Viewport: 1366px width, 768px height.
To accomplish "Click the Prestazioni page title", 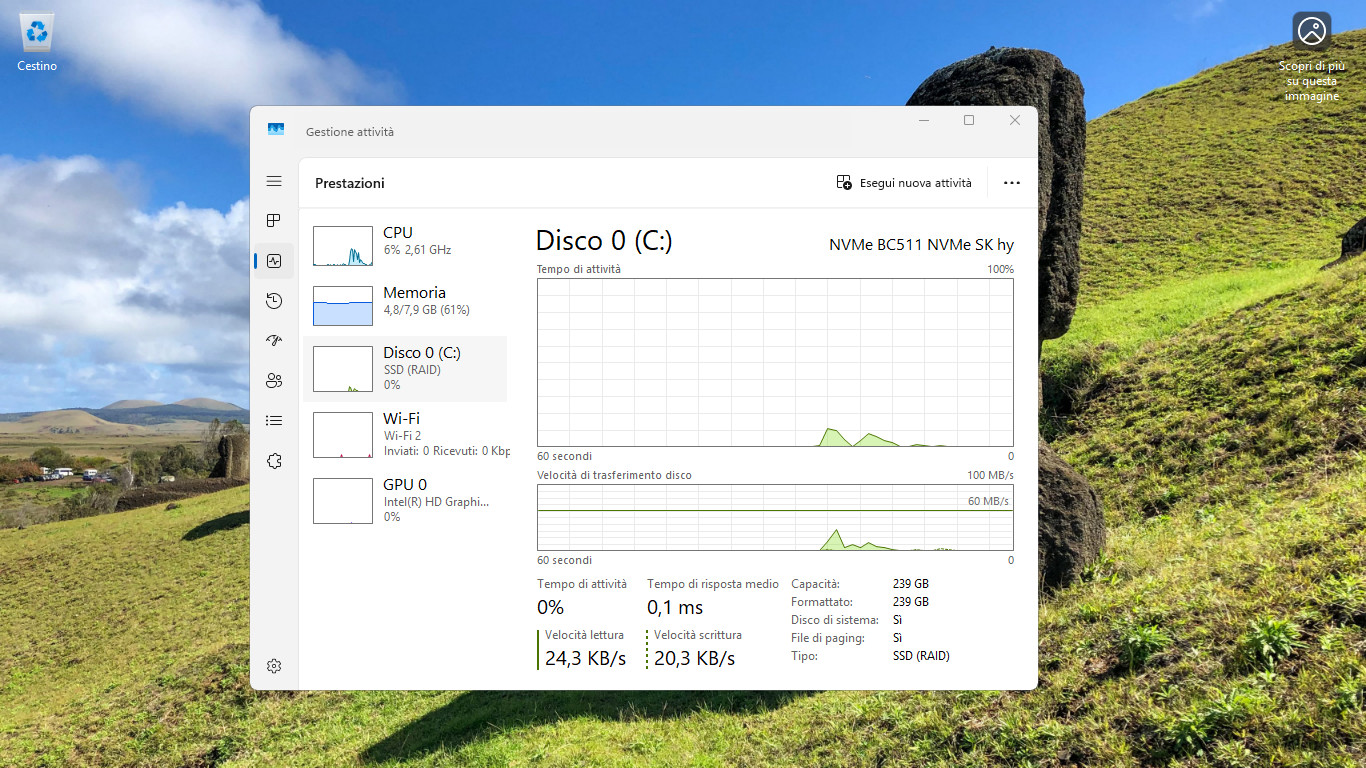I will (x=350, y=183).
